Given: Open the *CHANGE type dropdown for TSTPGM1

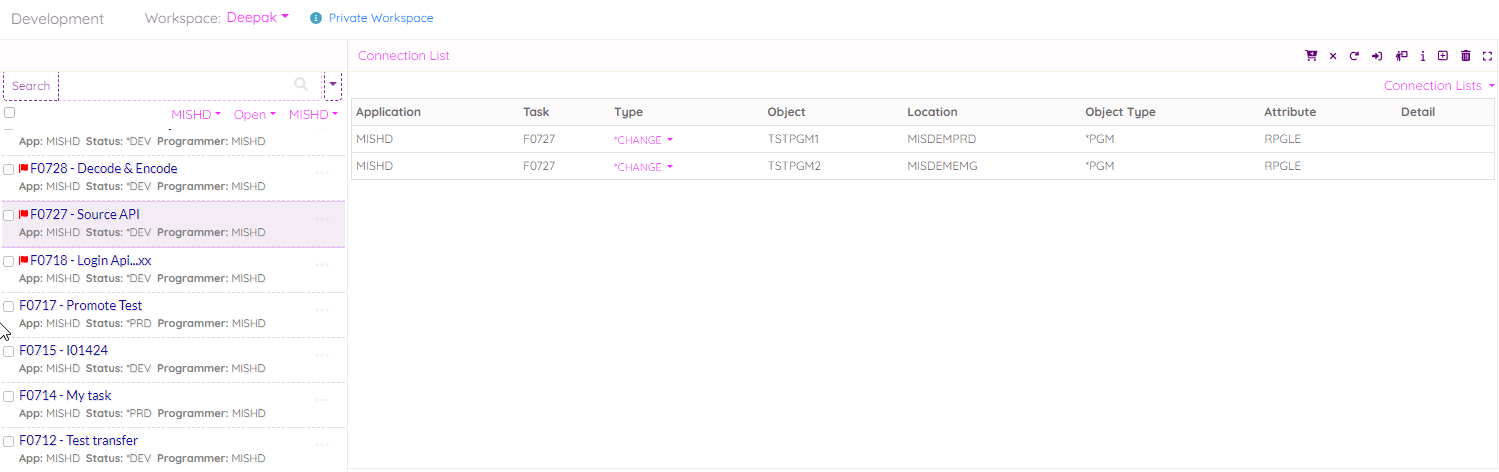Looking at the screenshot, I should click(x=643, y=140).
